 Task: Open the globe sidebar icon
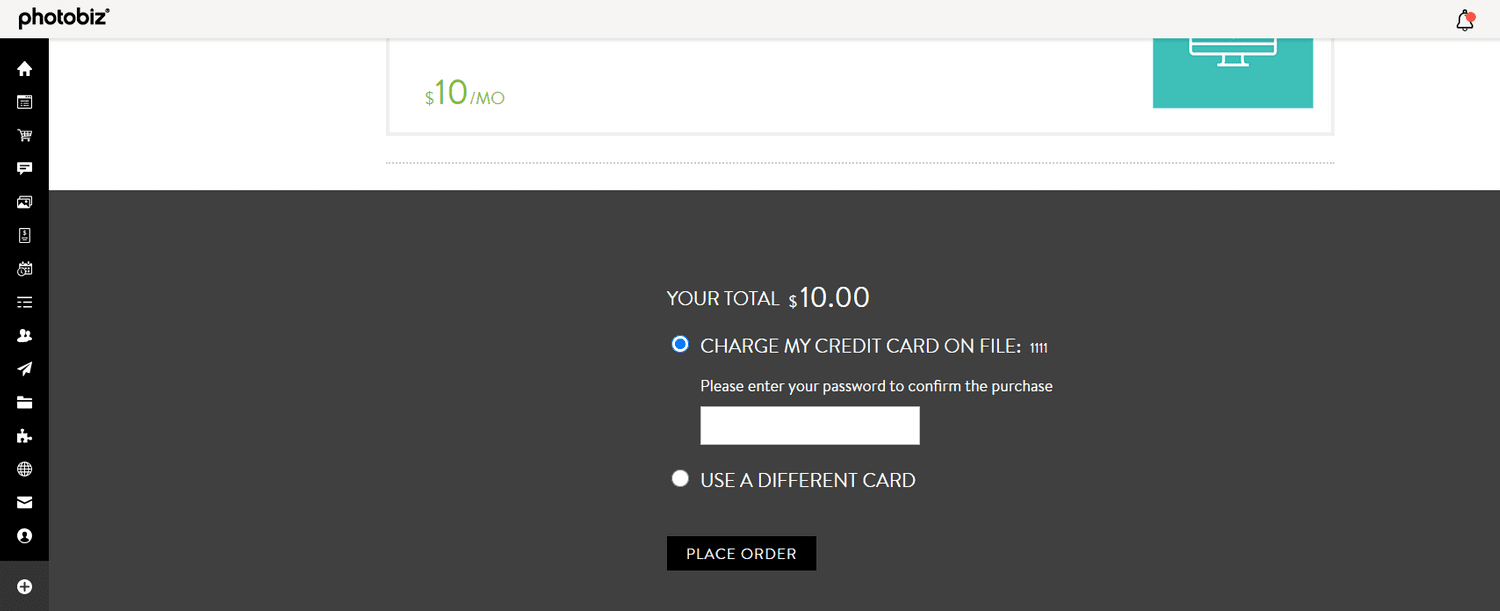click(x=25, y=469)
